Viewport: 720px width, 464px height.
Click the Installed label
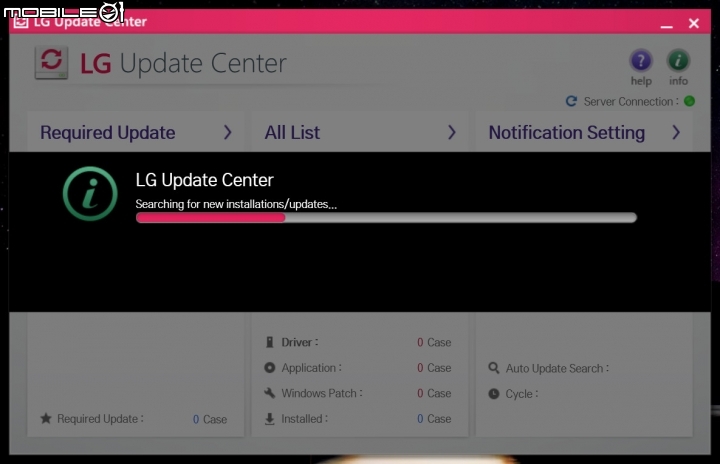coord(304,419)
